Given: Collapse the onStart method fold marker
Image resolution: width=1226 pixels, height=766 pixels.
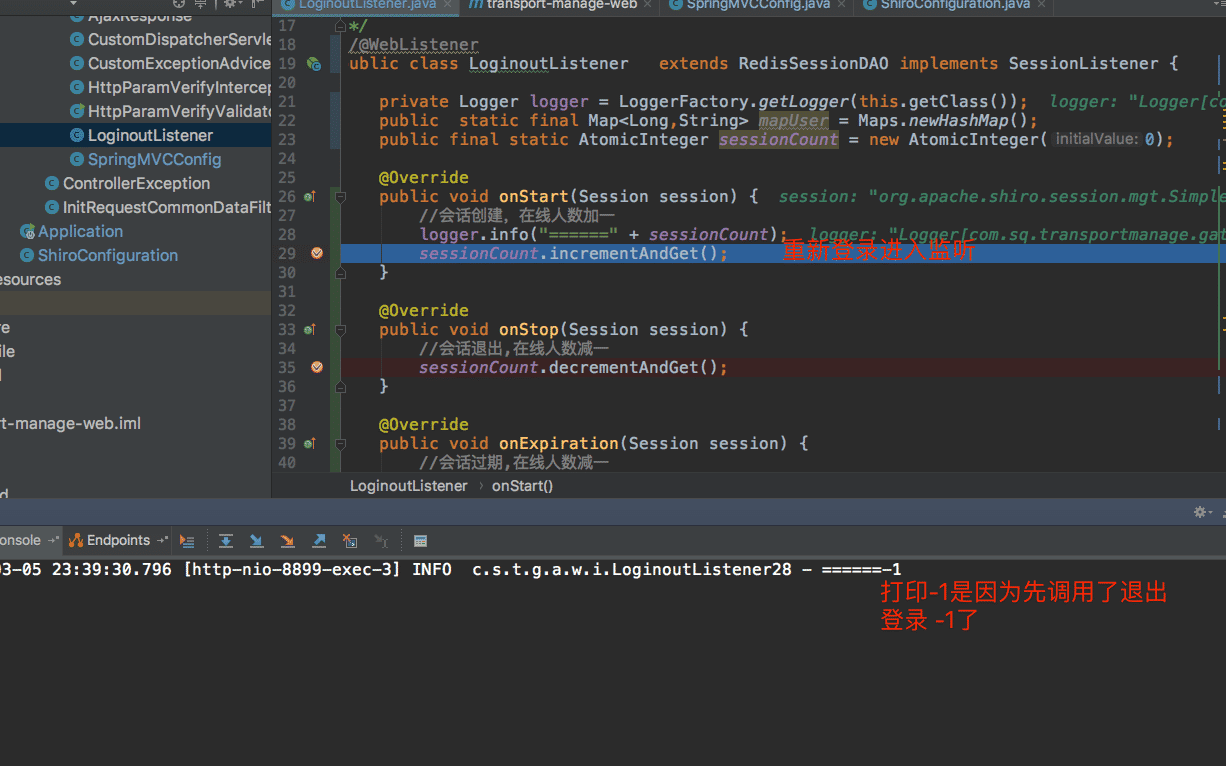Looking at the screenshot, I should pos(340,197).
